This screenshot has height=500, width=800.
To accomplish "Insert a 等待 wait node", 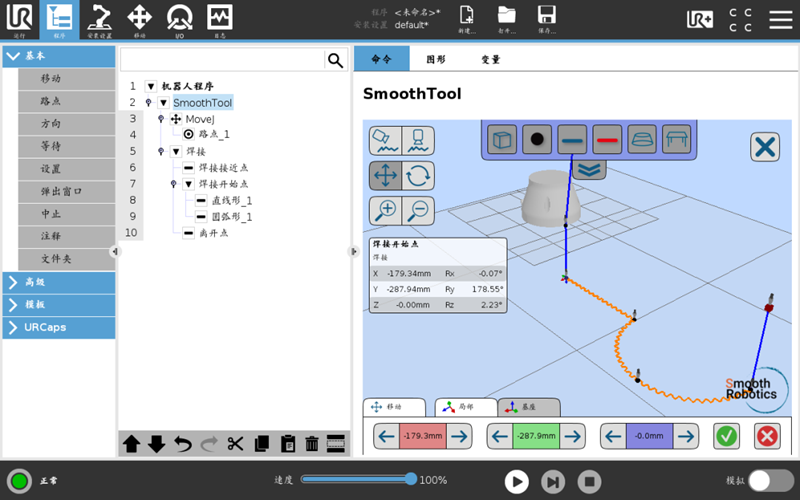I will pyautogui.click(x=66, y=146).
